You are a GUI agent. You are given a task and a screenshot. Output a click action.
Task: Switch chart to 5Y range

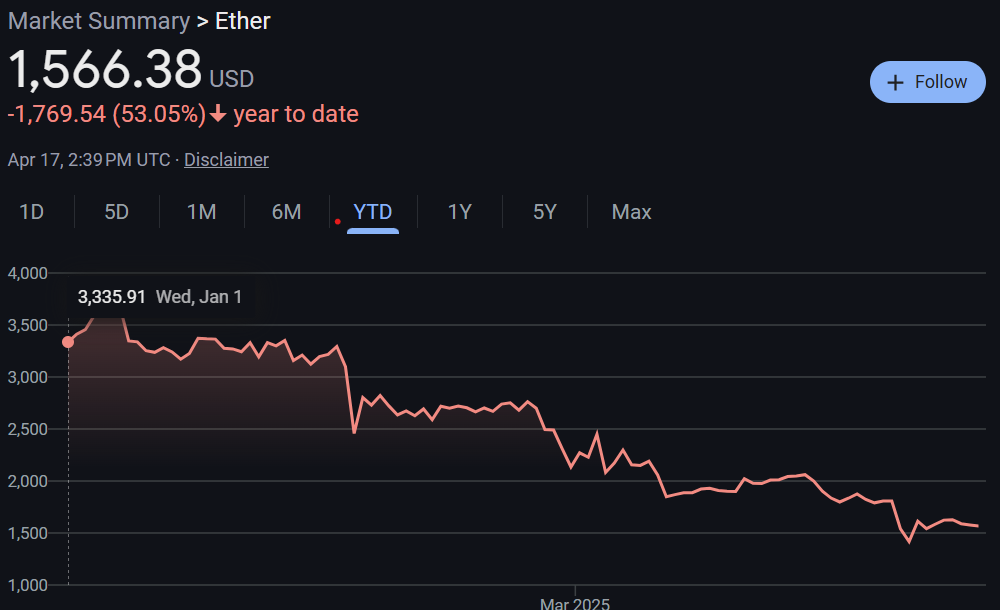(545, 212)
